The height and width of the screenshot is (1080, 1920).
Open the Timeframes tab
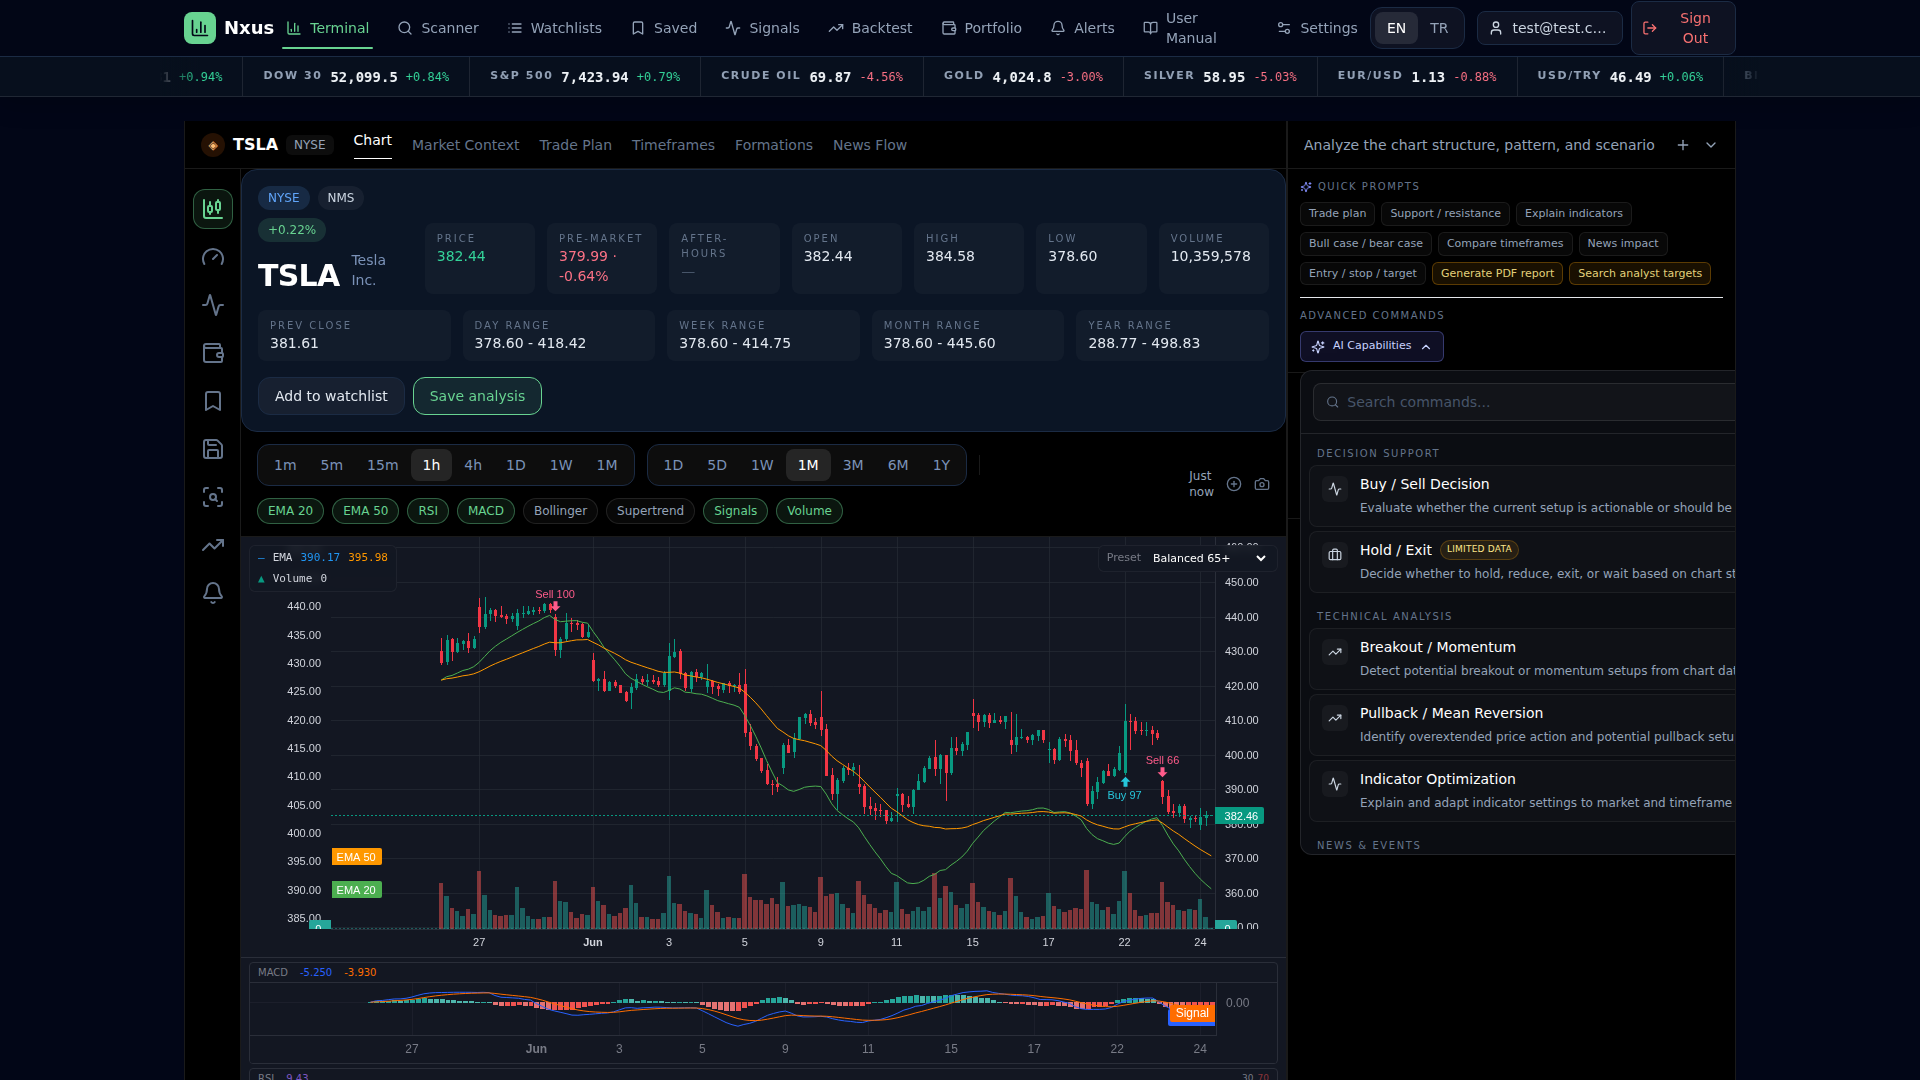pos(673,145)
